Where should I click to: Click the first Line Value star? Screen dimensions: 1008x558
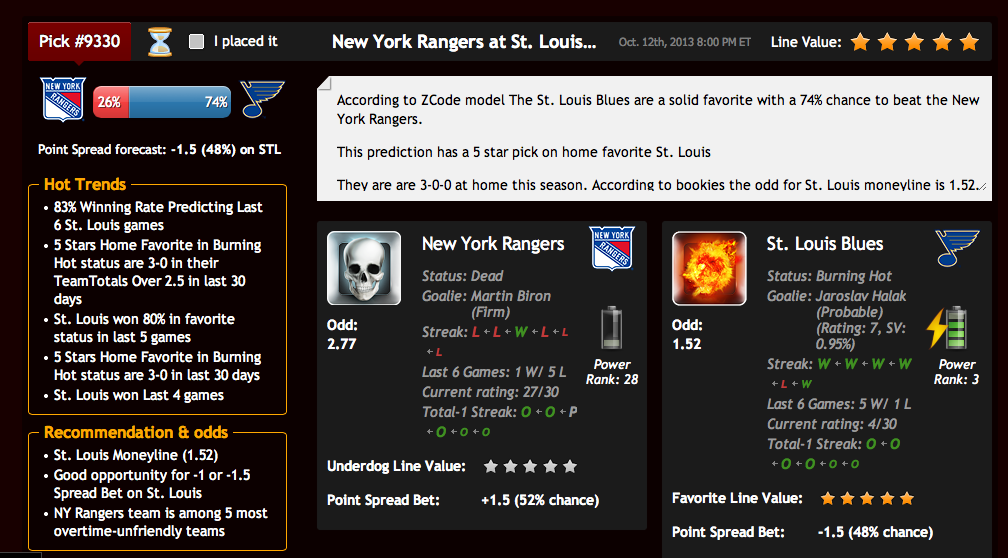pyautogui.click(x=860, y=42)
